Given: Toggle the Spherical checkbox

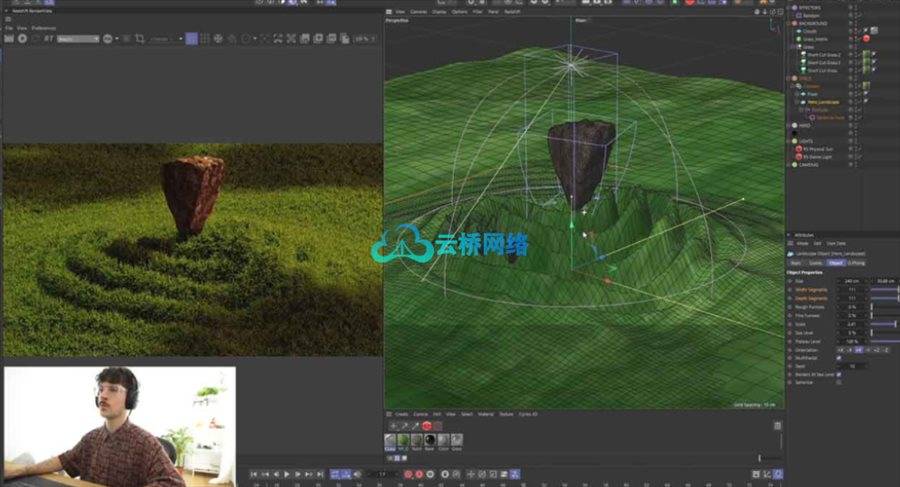Looking at the screenshot, I should click(839, 381).
